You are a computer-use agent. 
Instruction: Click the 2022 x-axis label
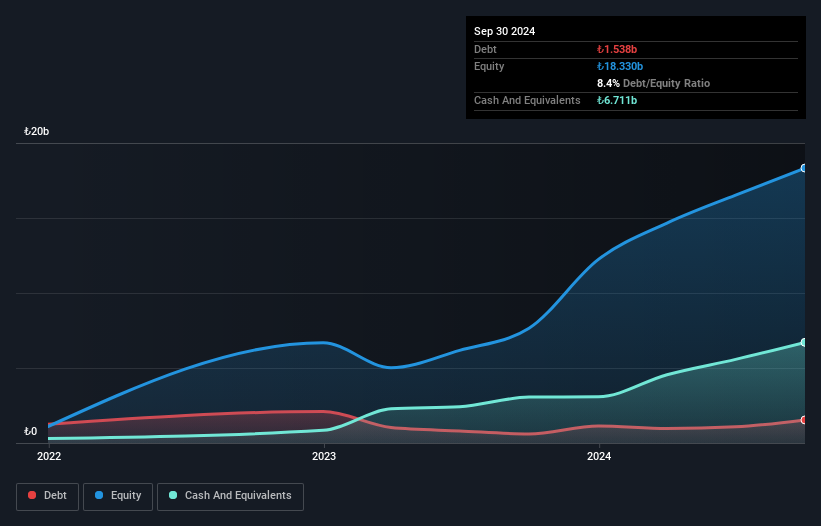(49, 456)
